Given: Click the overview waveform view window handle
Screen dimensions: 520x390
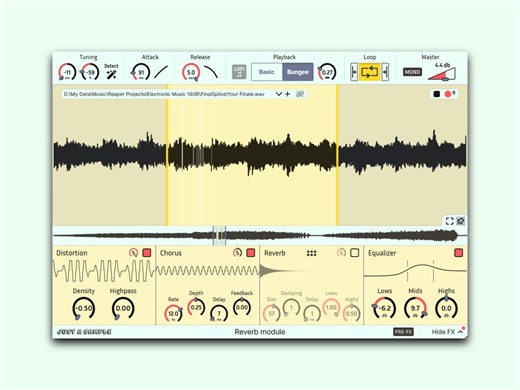Looking at the screenshot, I should (219, 236).
